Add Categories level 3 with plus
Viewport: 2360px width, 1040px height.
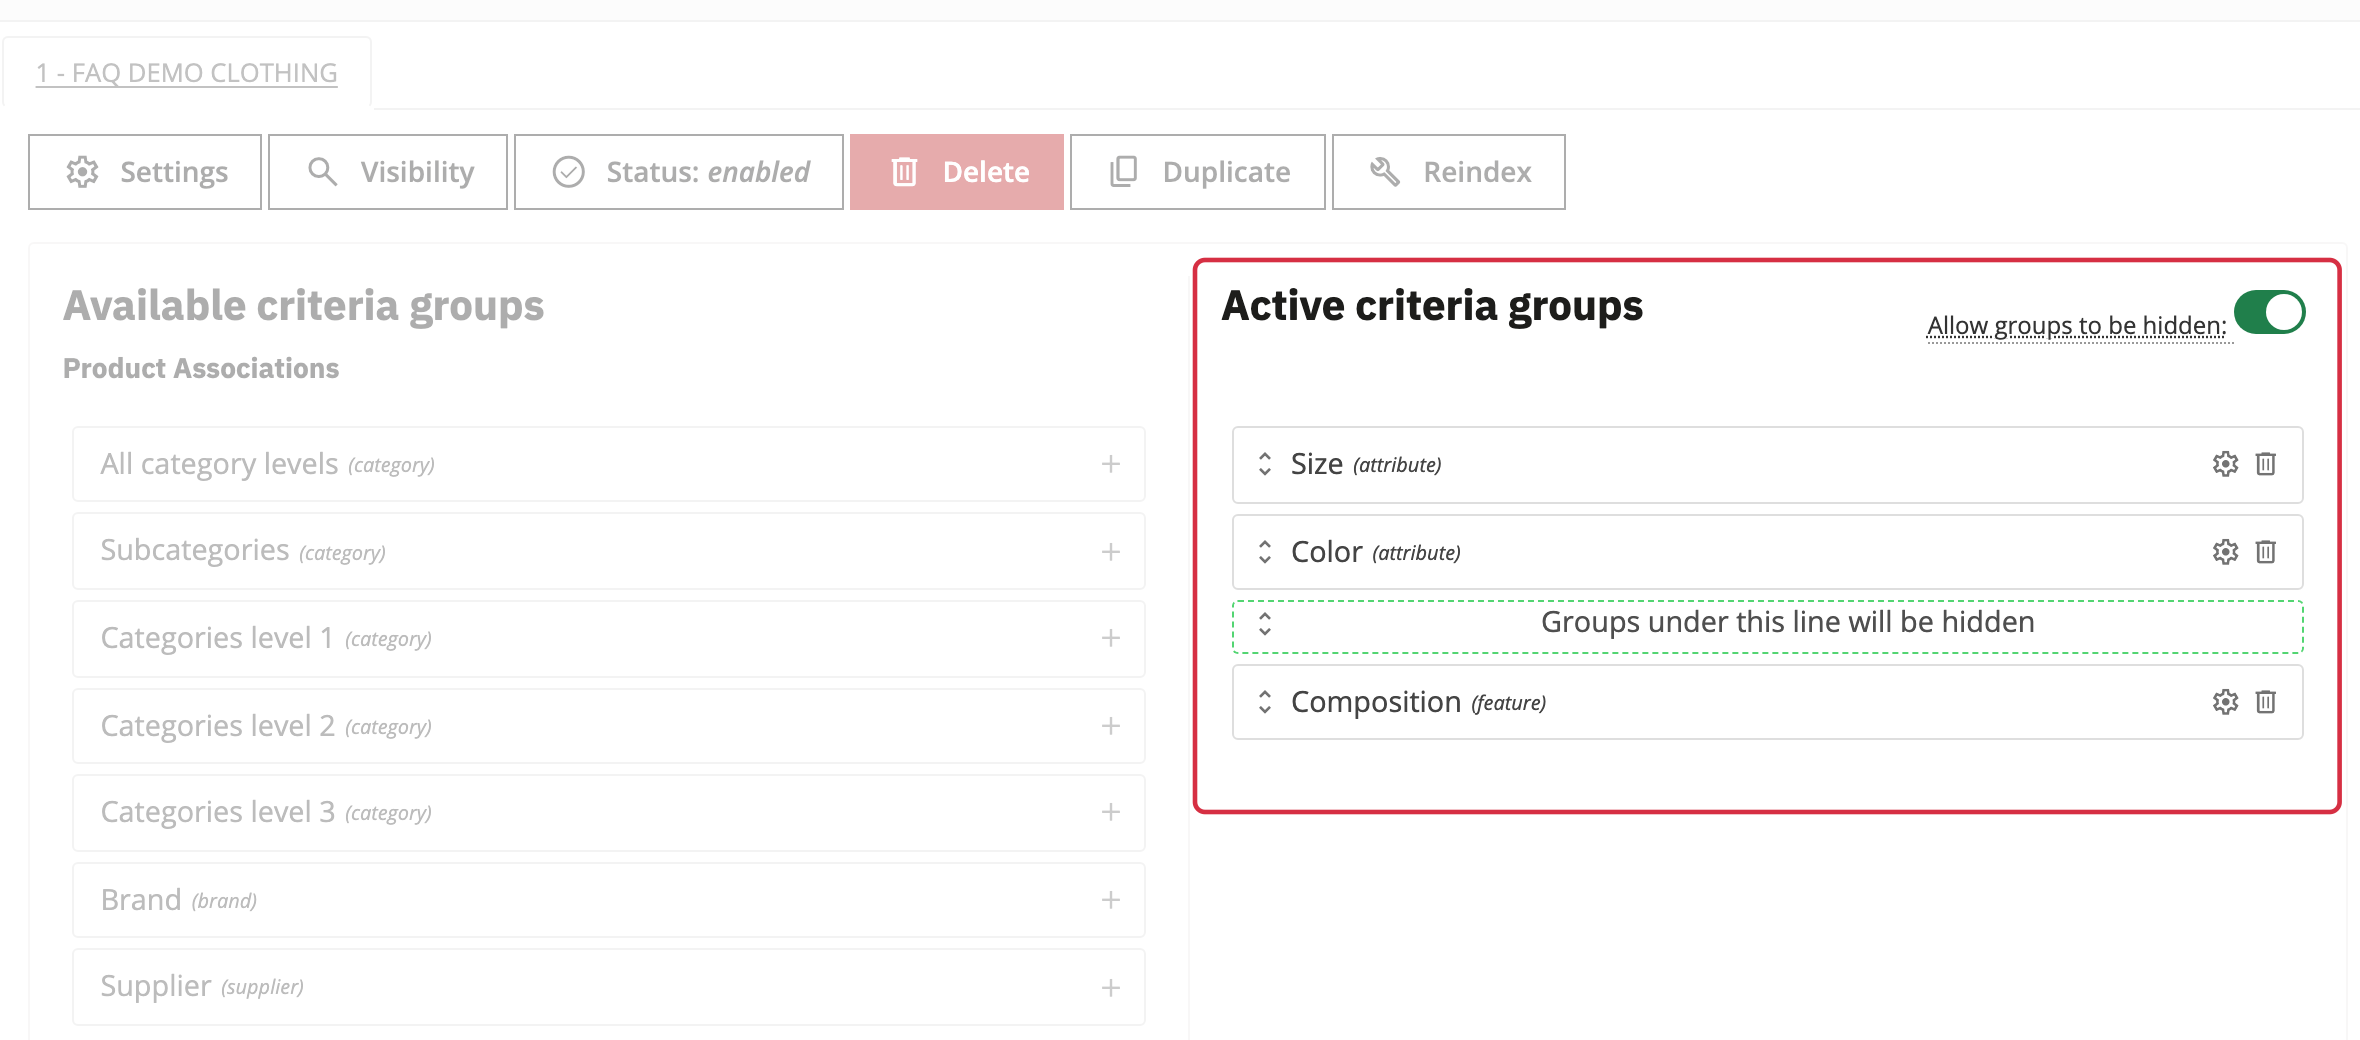tap(1111, 812)
